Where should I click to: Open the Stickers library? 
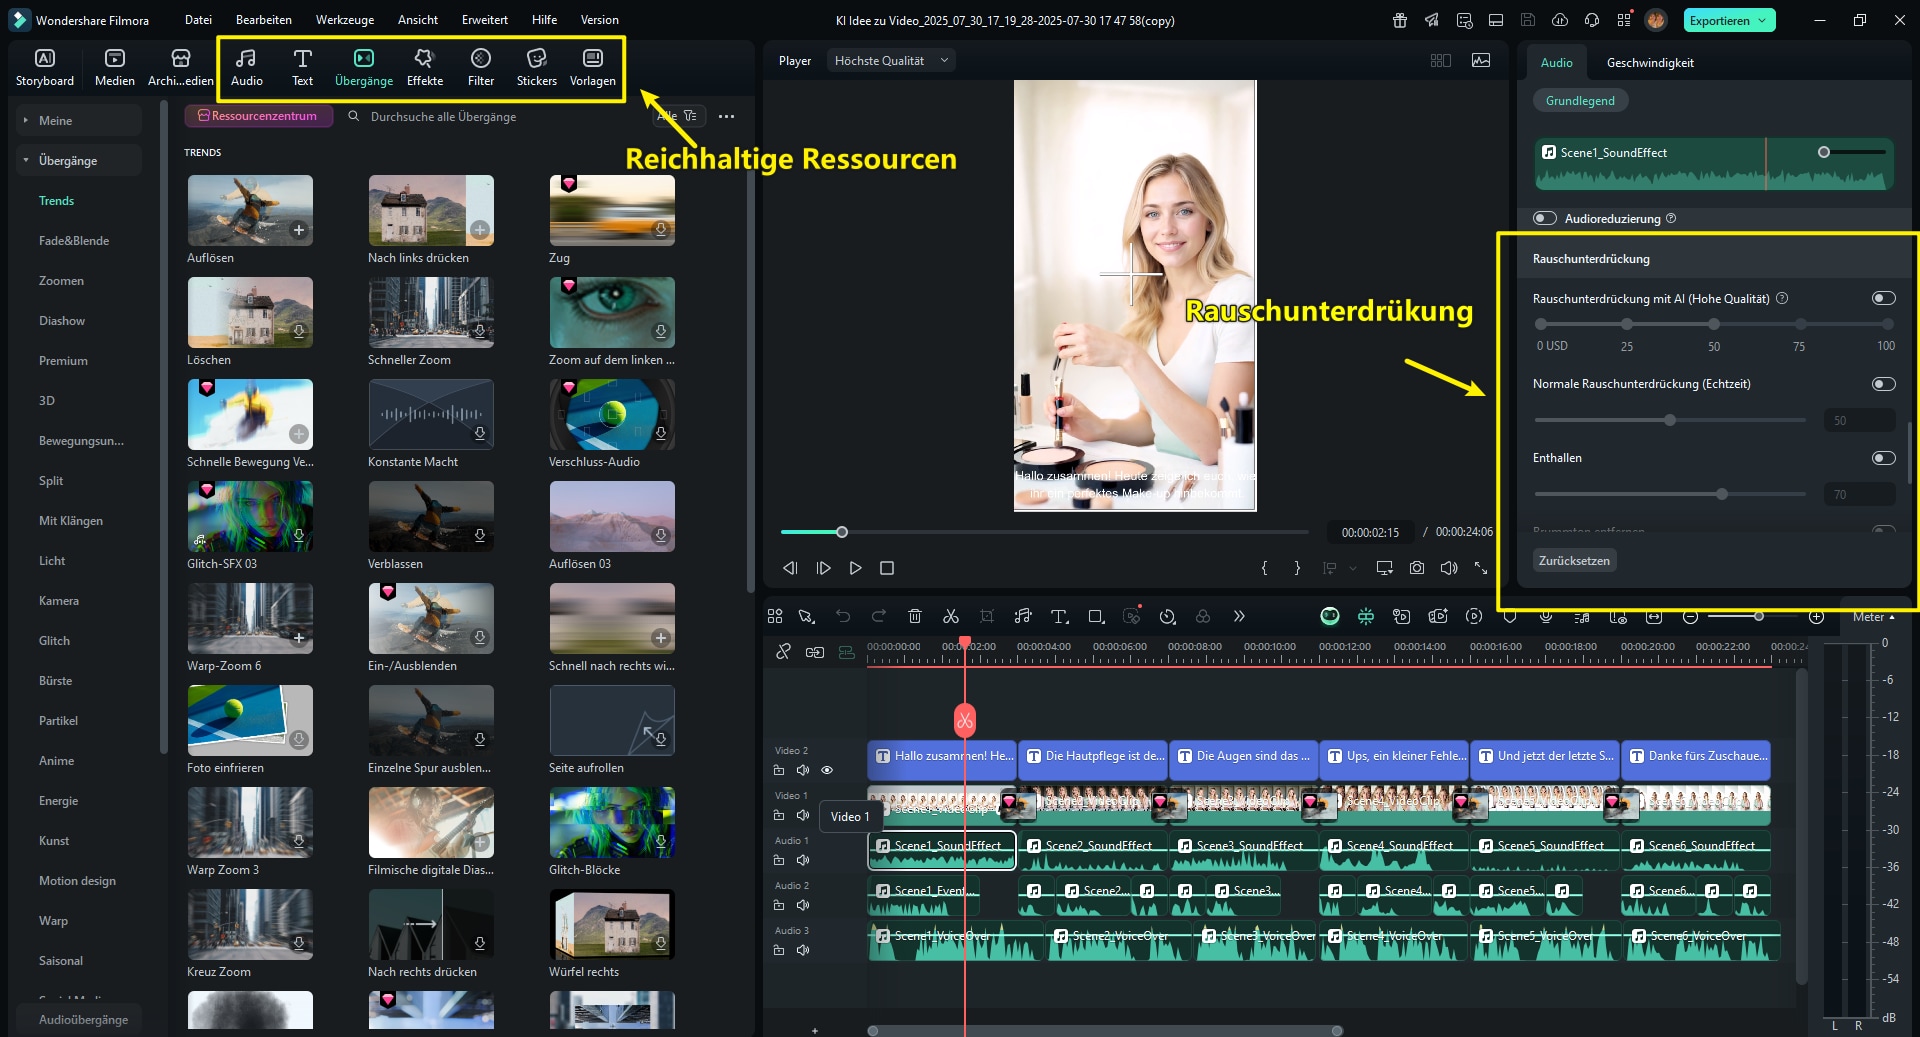tap(536, 68)
